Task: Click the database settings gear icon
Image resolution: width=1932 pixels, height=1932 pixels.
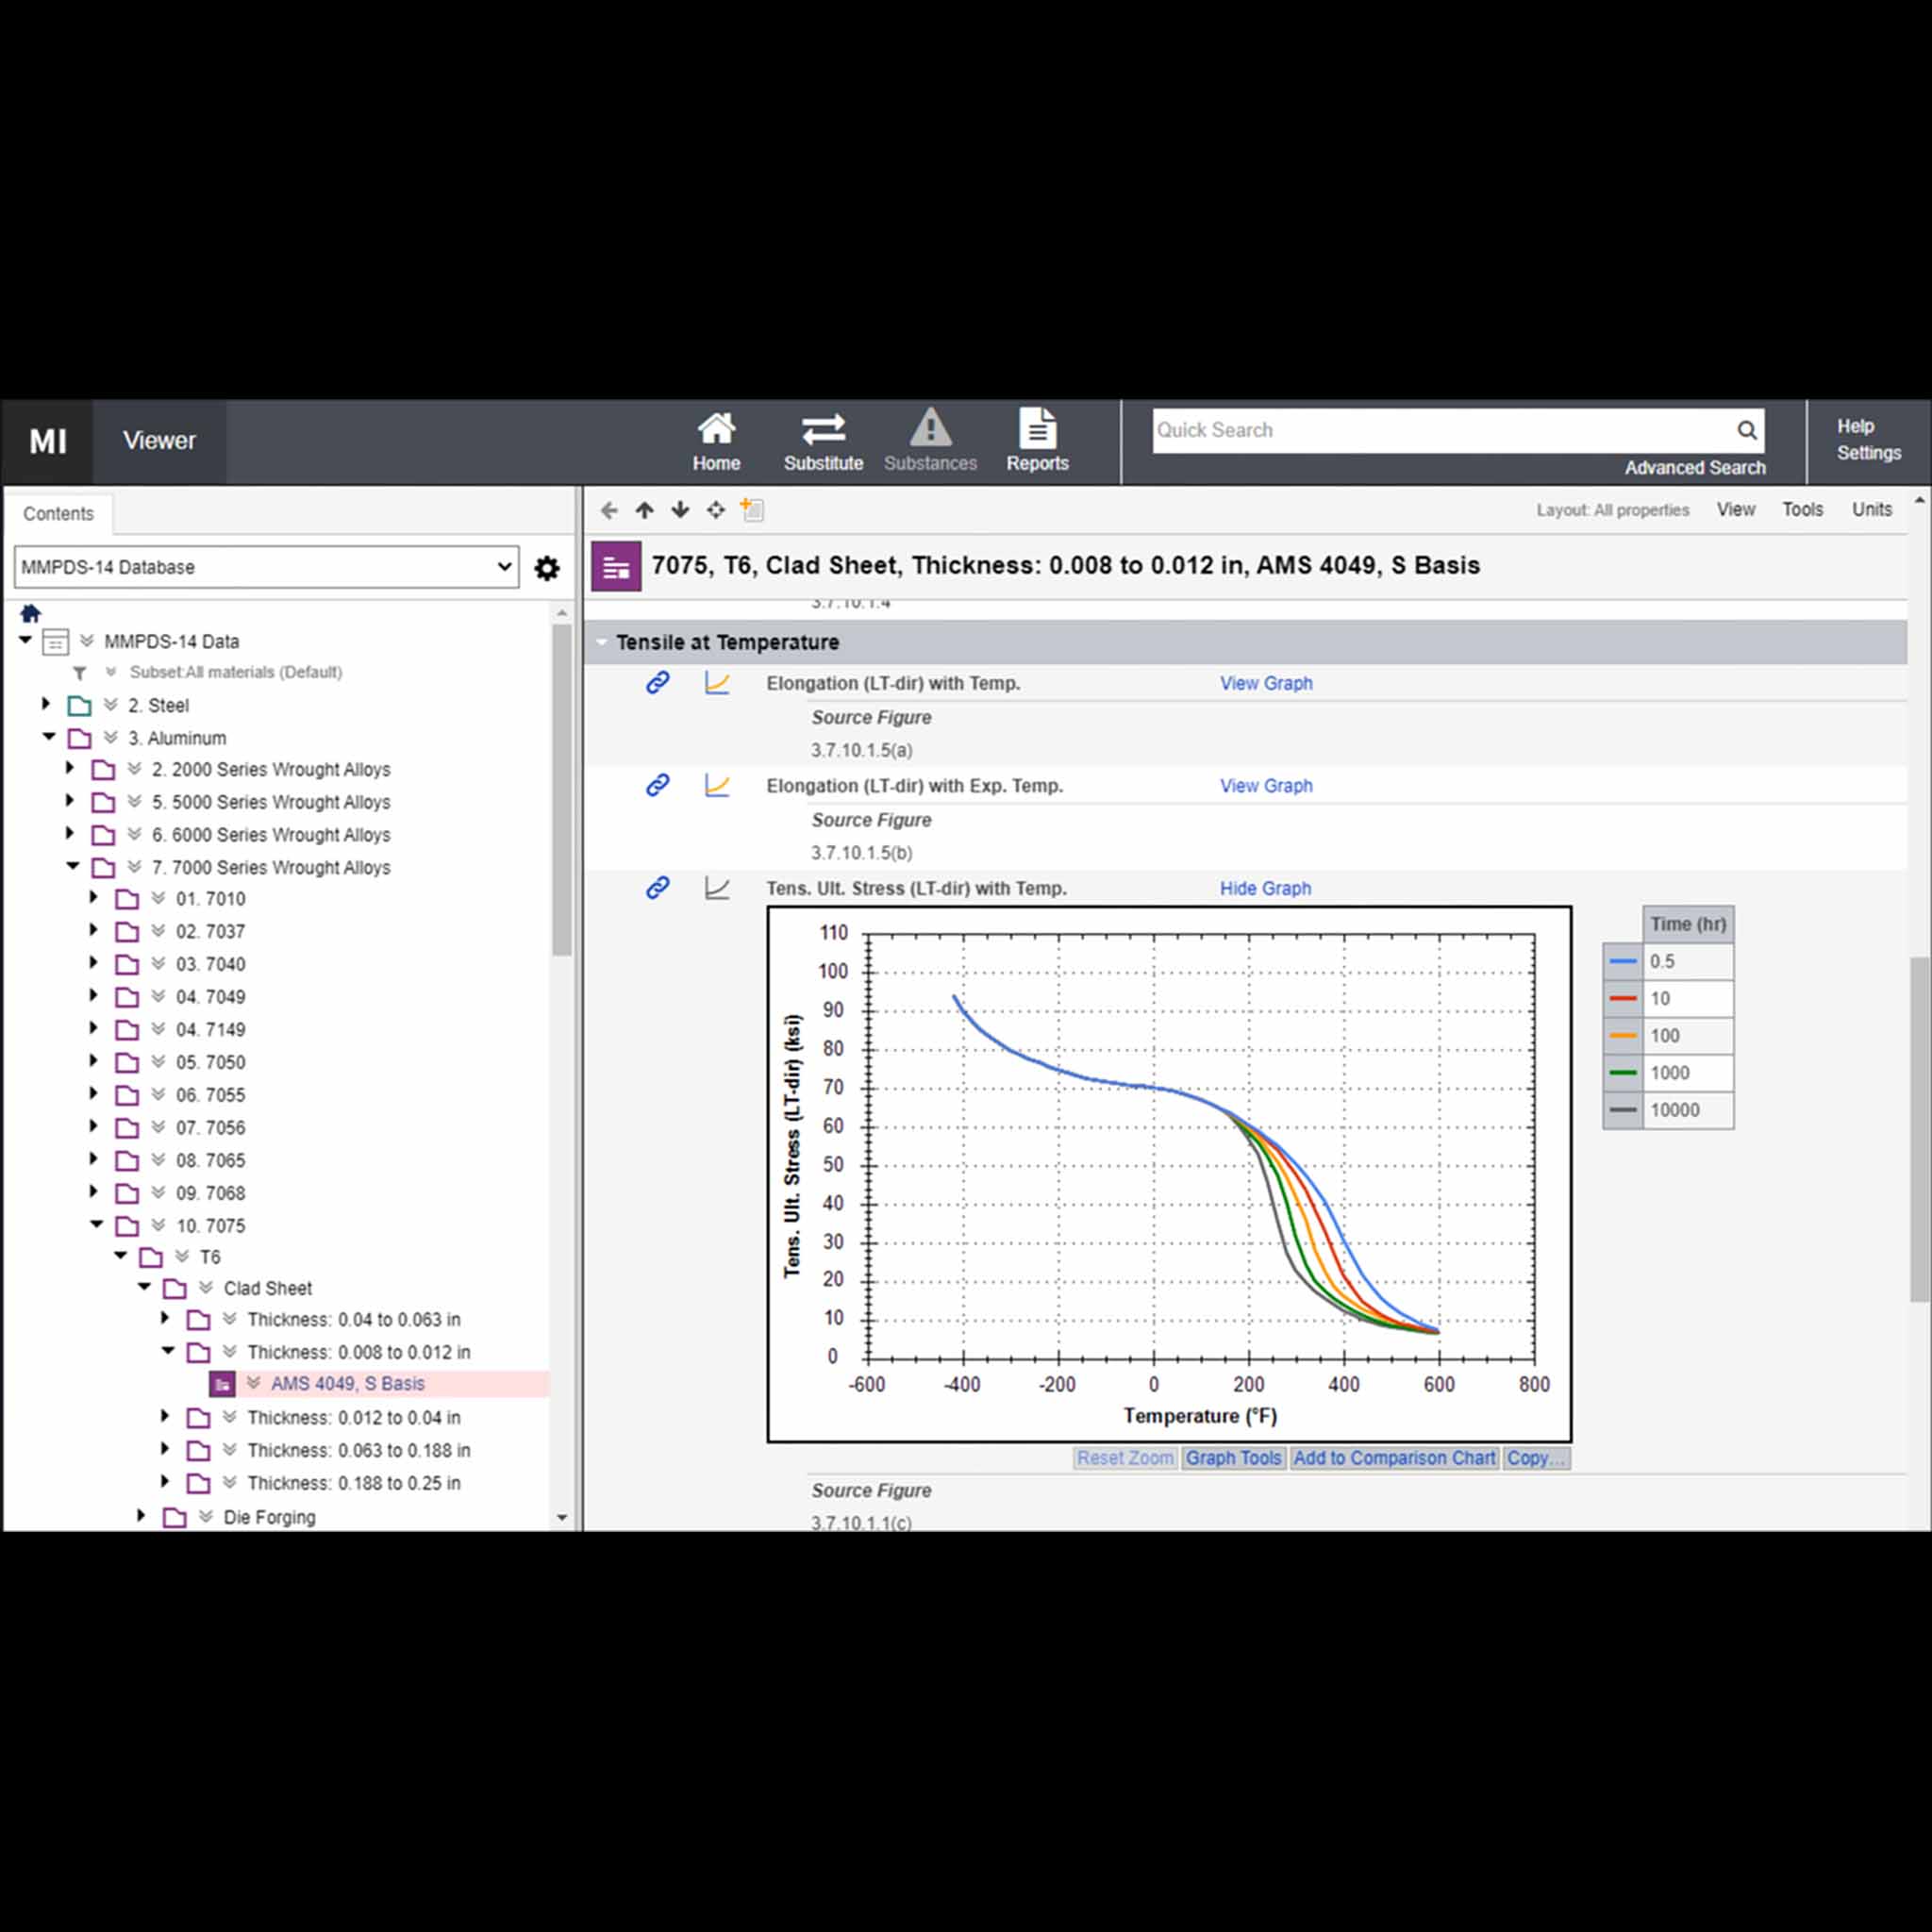Action: coord(547,568)
